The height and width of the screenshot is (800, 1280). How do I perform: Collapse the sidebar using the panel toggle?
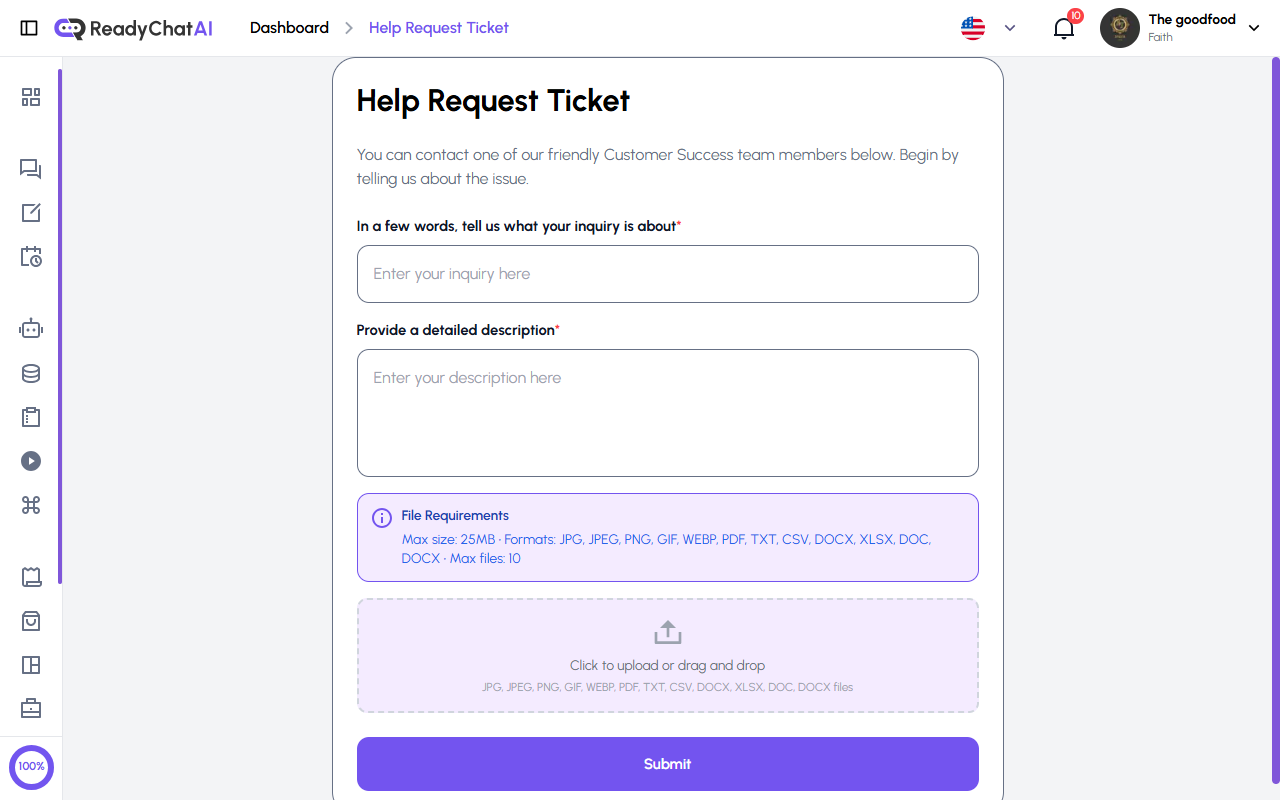tap(29, 28)
